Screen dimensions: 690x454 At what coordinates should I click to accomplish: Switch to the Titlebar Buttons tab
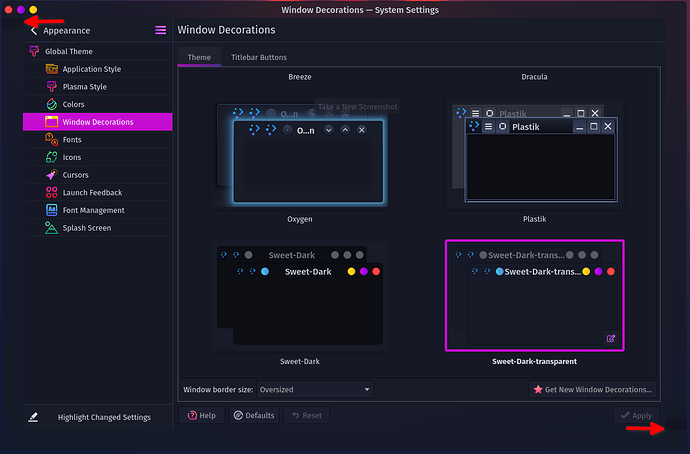tap(259, 57)
